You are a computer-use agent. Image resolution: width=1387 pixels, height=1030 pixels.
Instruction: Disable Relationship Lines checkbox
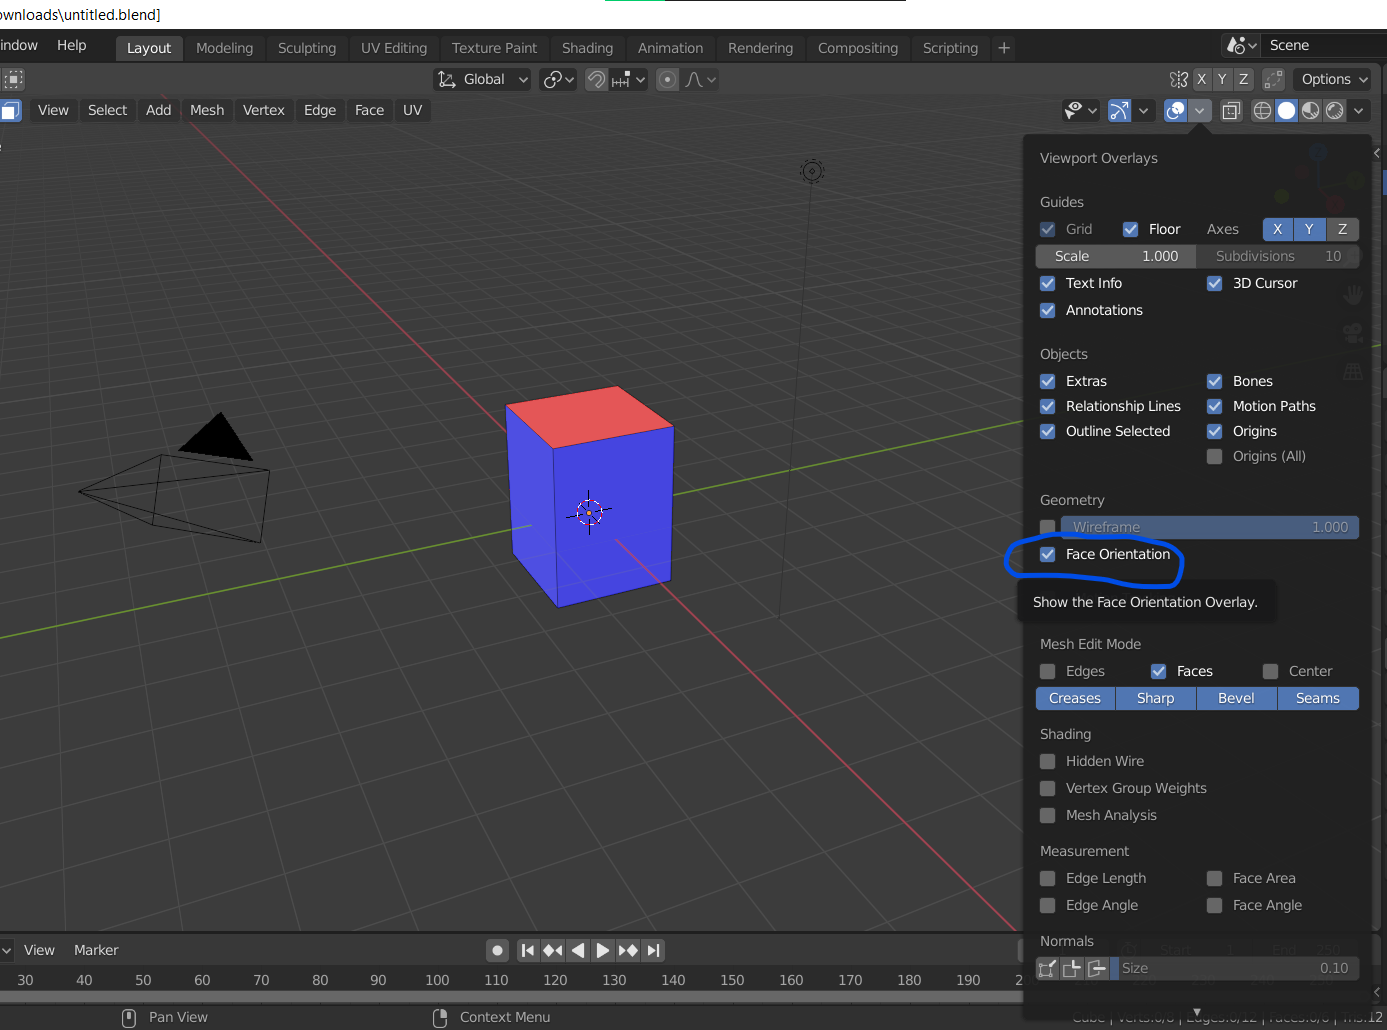(1048, 406)
